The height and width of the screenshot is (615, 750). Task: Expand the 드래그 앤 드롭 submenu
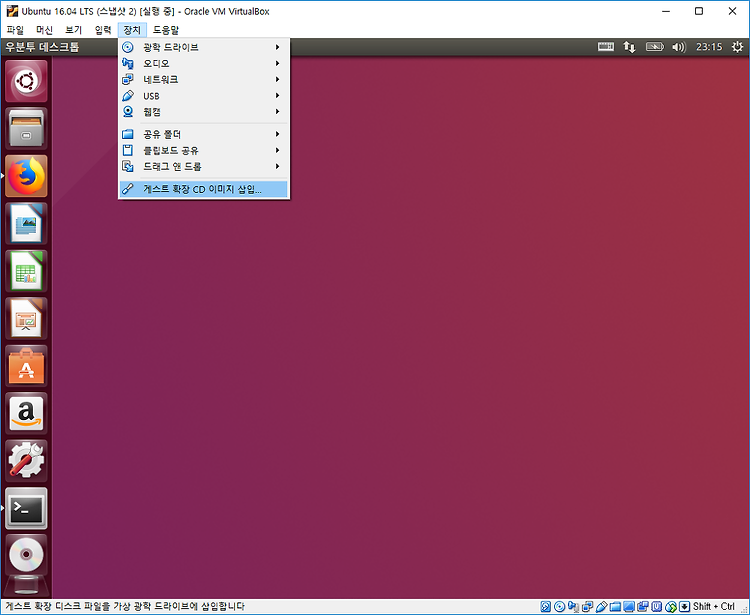(204, 166)
